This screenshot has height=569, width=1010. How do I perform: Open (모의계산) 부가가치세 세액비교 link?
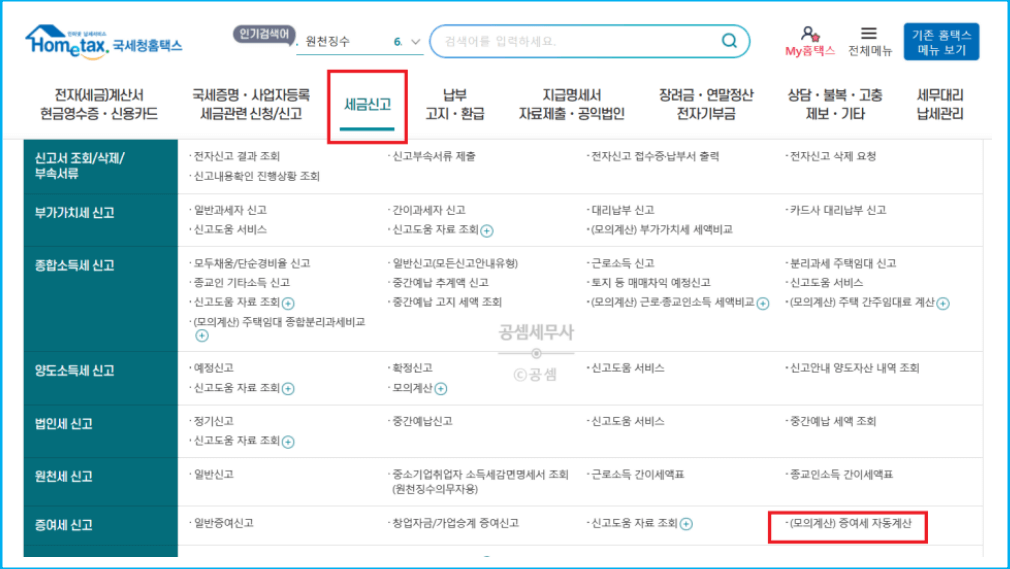pyautogui.click(x=662, y=229)
